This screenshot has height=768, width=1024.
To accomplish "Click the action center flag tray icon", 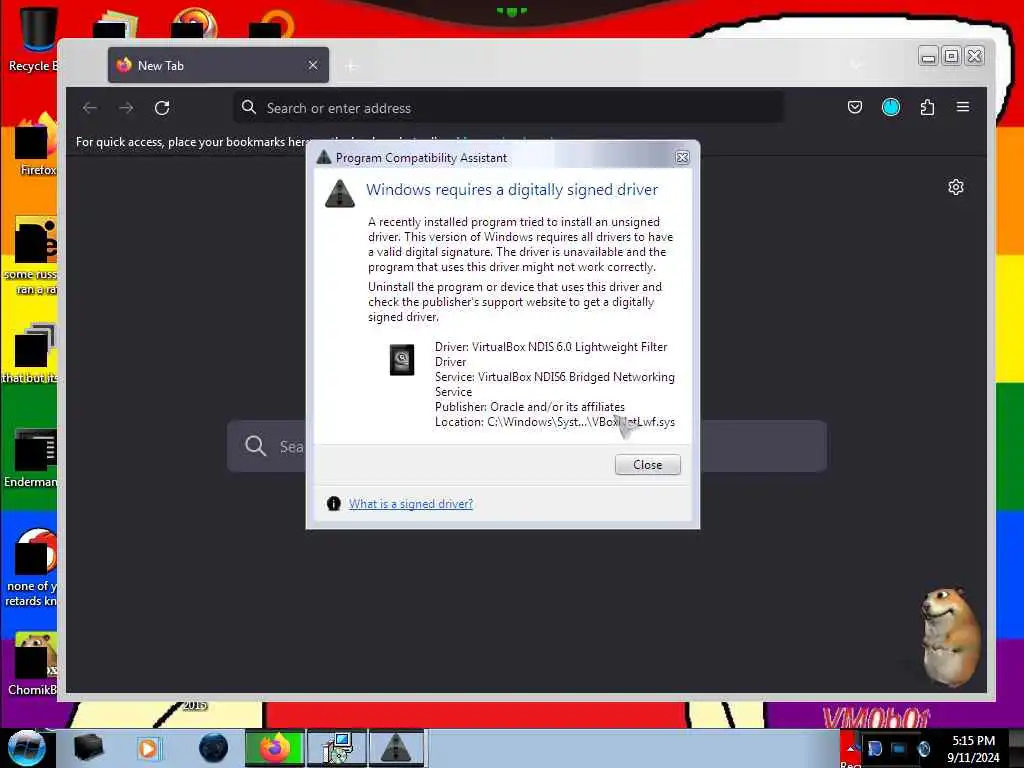I will tap(874, 748).
